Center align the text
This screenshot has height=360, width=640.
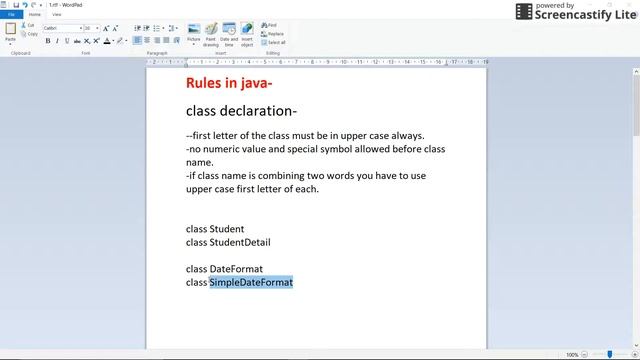147,40
